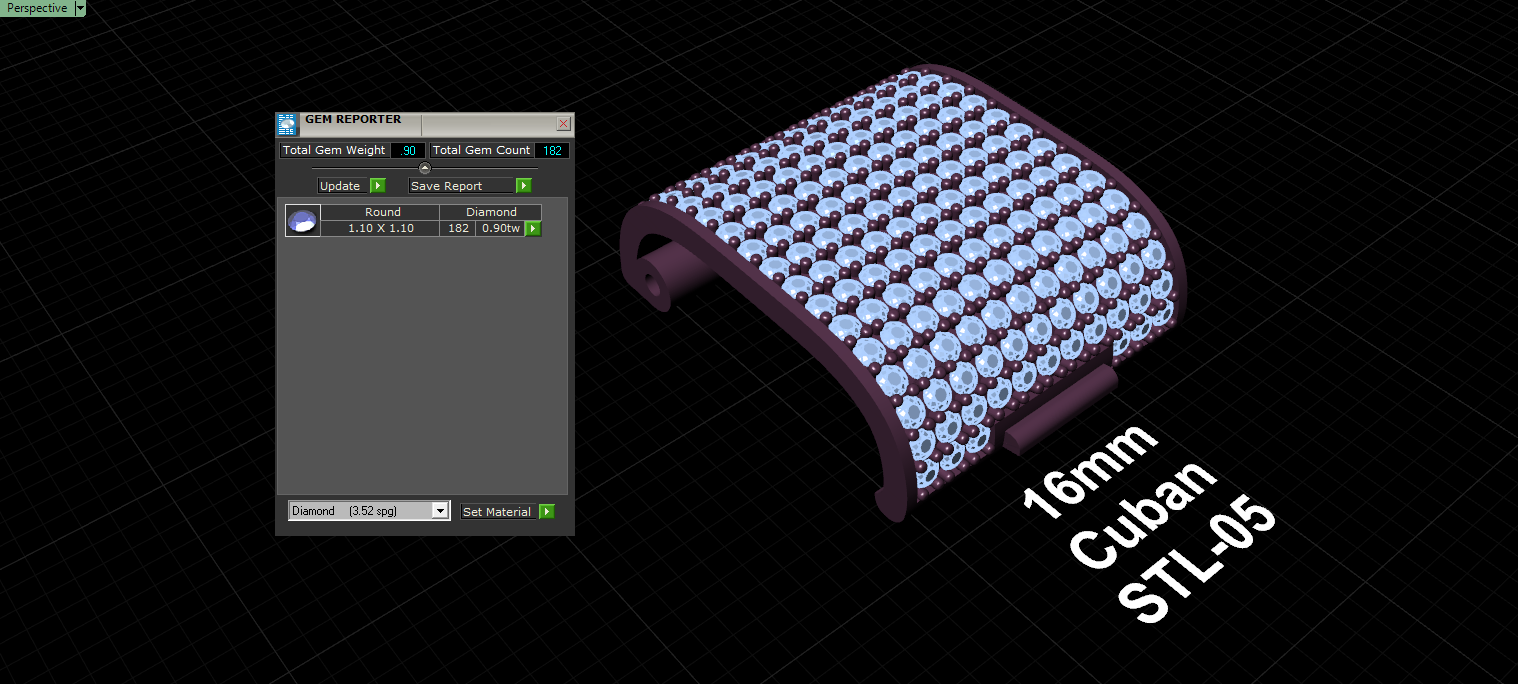Image resolution: width=1518 pixels, height=684 pixels.
Task: Click the Perspective viewport label
Action: (37, 8)
